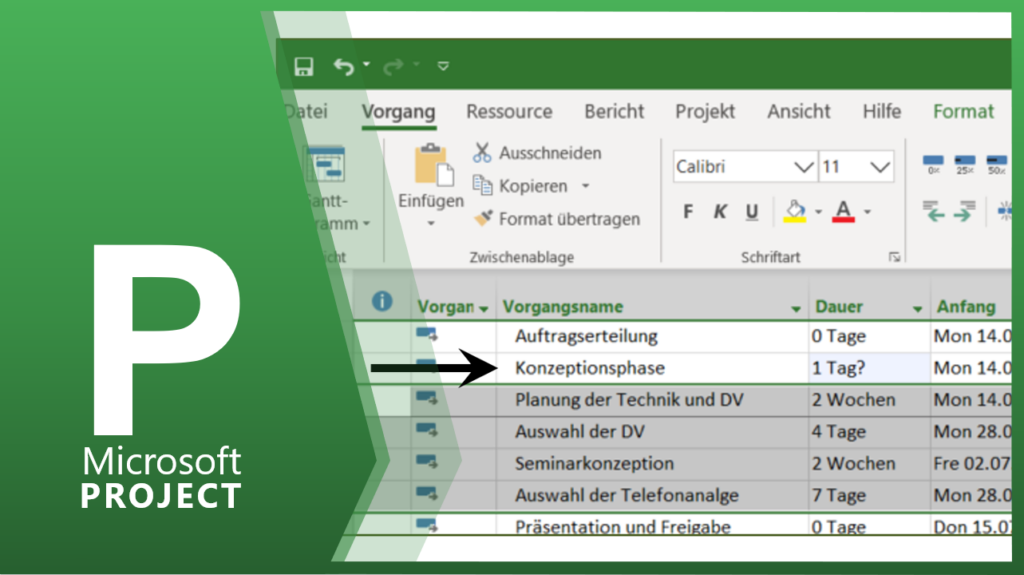Click the Save disk icon
This screenshot has height=575, width=1024.
(x=304, y=66)
